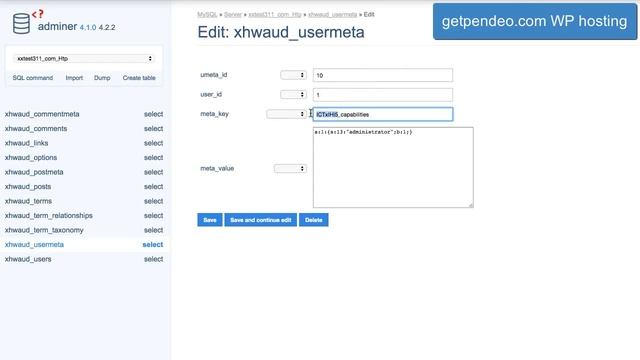640x360 pixels.
Task: Open xhwaud_postmeta table structure
Action: (x=34, y=172)
